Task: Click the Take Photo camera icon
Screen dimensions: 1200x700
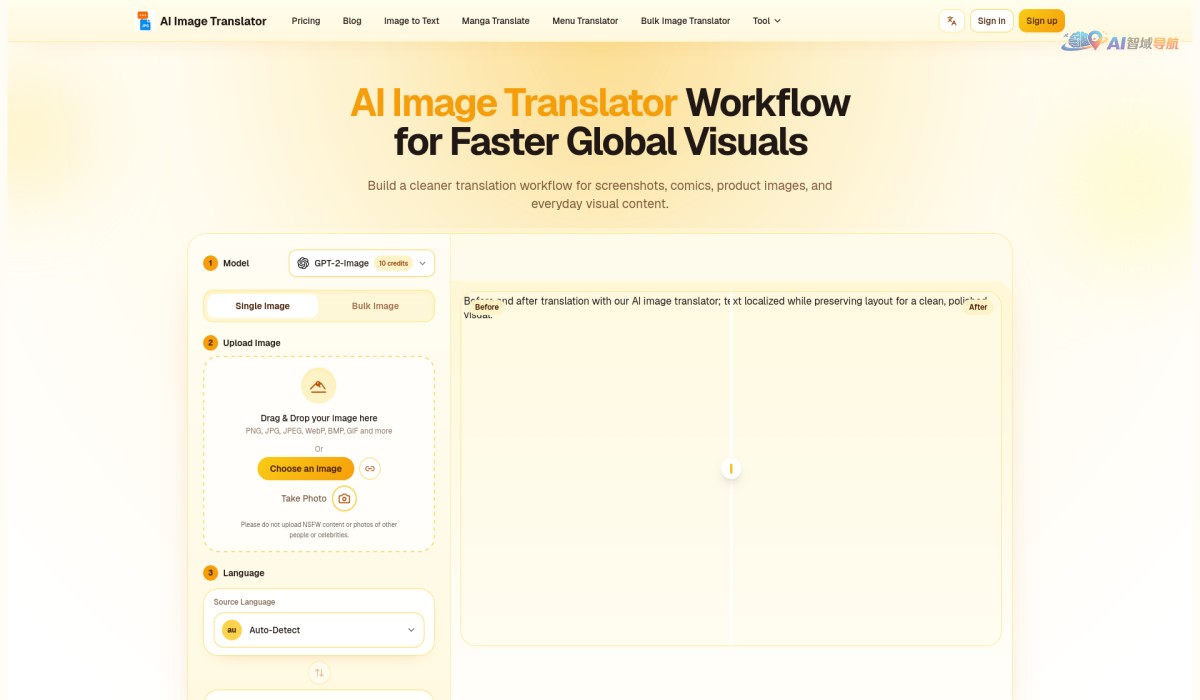Action: (x=344, y=498)
